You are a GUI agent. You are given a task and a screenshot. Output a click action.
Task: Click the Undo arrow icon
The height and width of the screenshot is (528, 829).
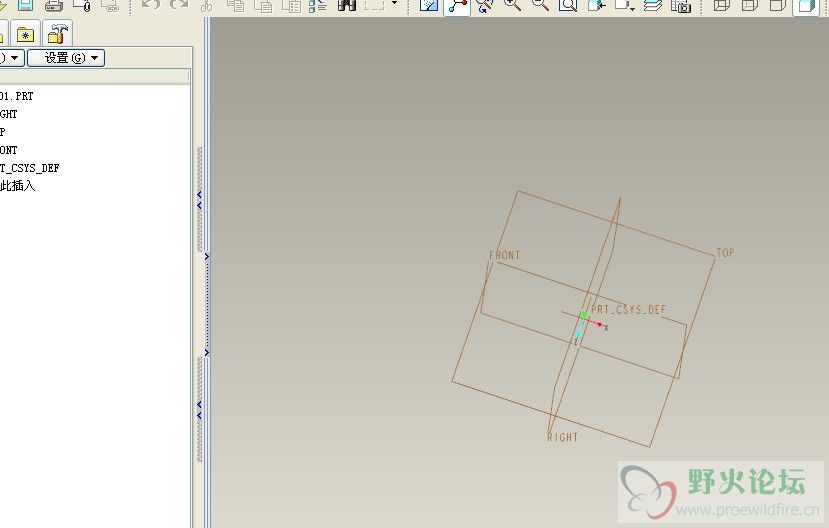pos(151,5)
